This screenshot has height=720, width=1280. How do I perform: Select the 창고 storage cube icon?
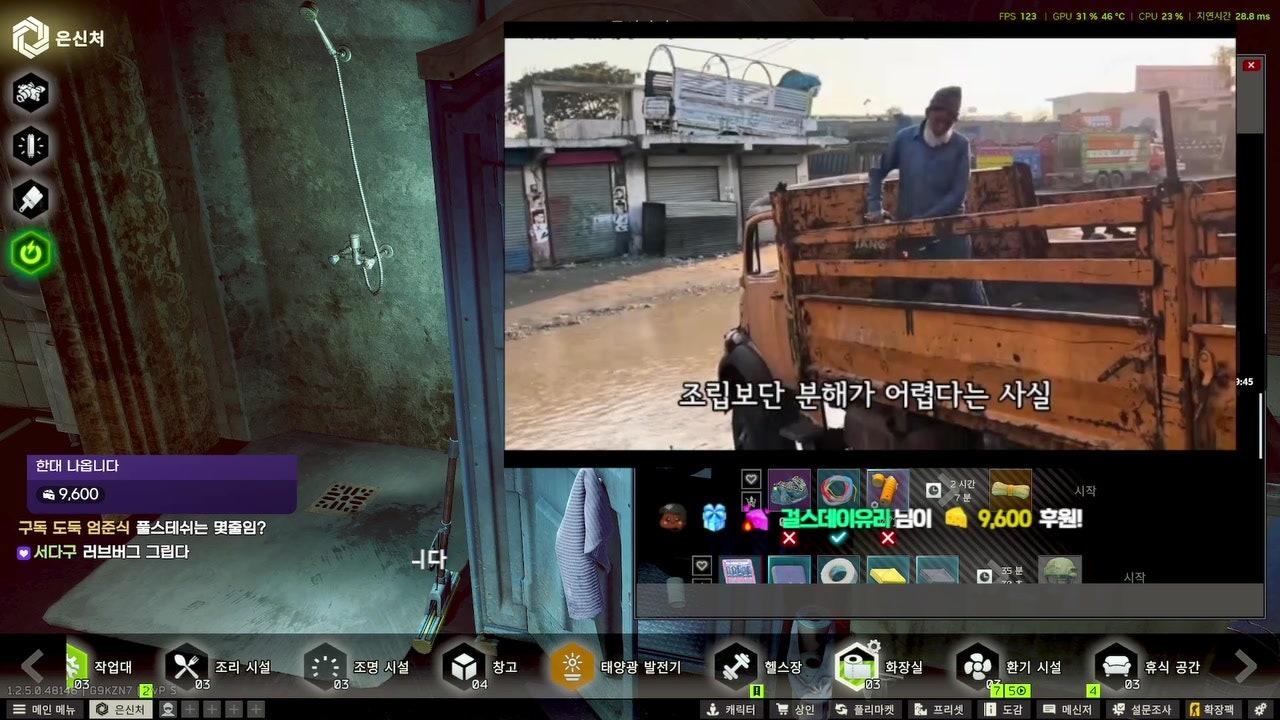pos(463,667)
